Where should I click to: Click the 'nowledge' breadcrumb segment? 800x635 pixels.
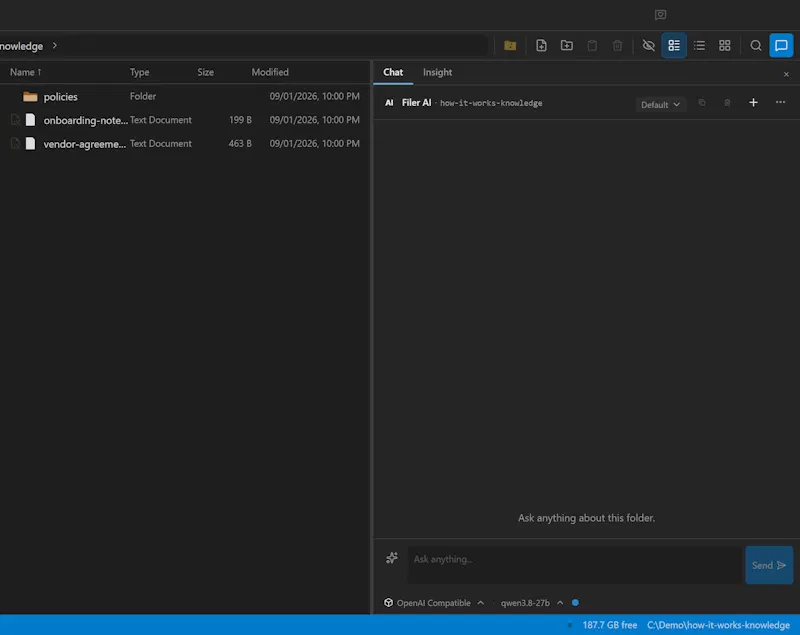click(x=21, y=46)
